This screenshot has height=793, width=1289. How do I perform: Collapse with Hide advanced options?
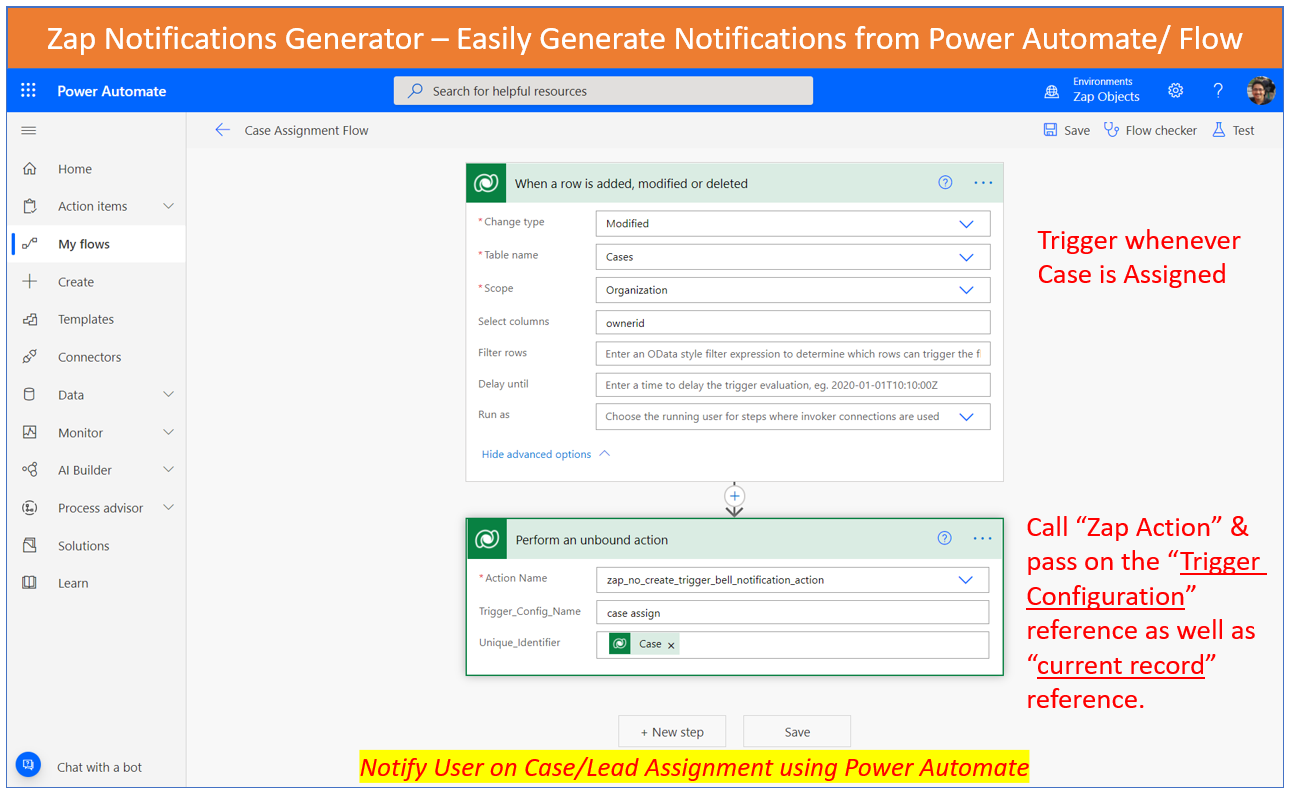546,454
